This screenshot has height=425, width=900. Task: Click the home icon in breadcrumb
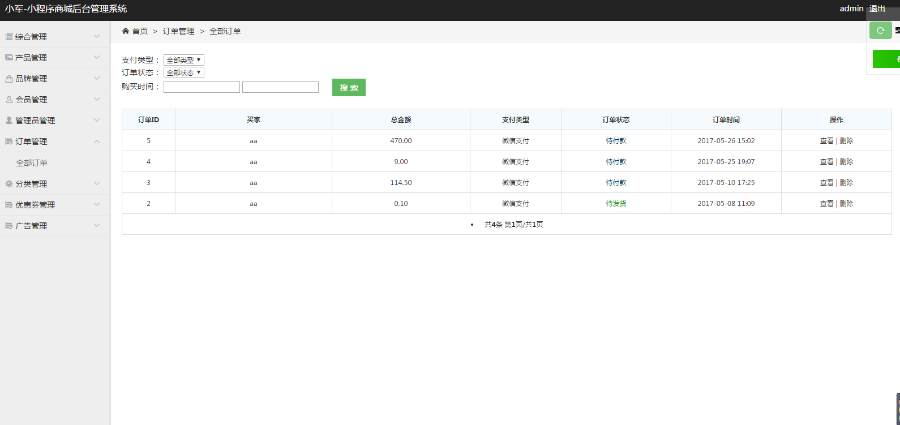(x=125, y=31)
